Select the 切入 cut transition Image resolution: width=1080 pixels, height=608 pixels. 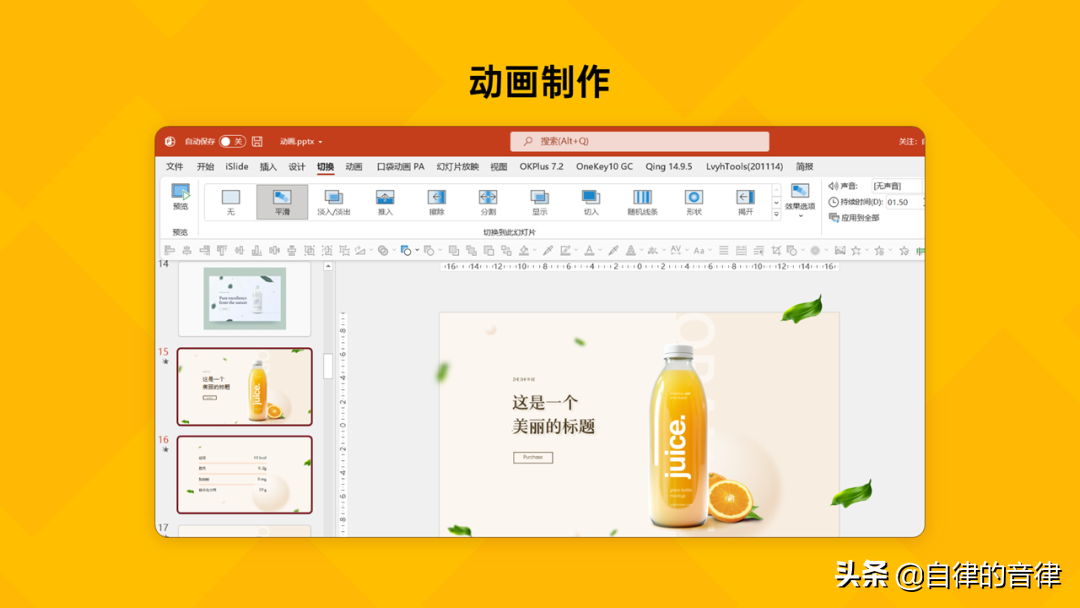(591, 202)
